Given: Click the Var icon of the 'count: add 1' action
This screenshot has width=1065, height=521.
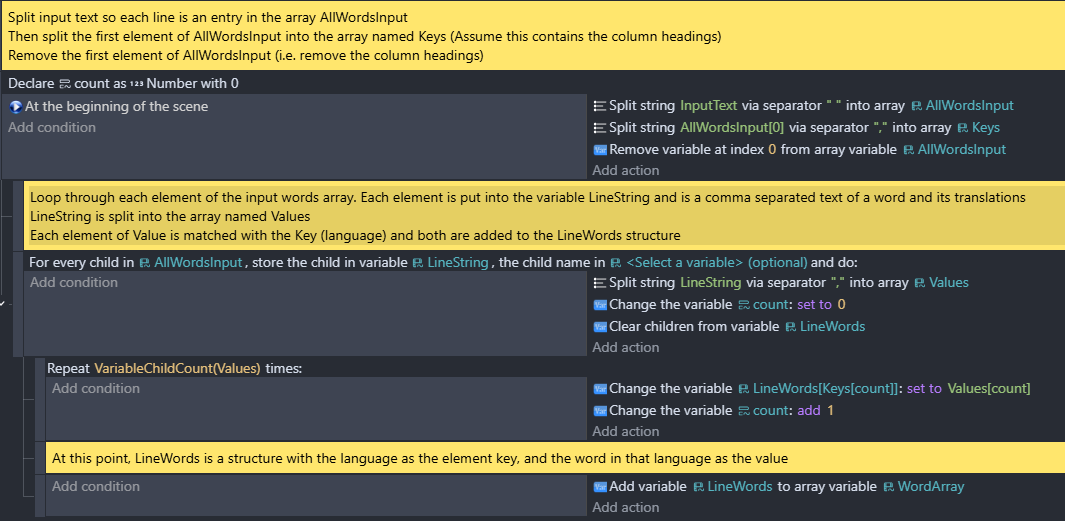Looking at the screenshot, I should [x=600, y=410].
